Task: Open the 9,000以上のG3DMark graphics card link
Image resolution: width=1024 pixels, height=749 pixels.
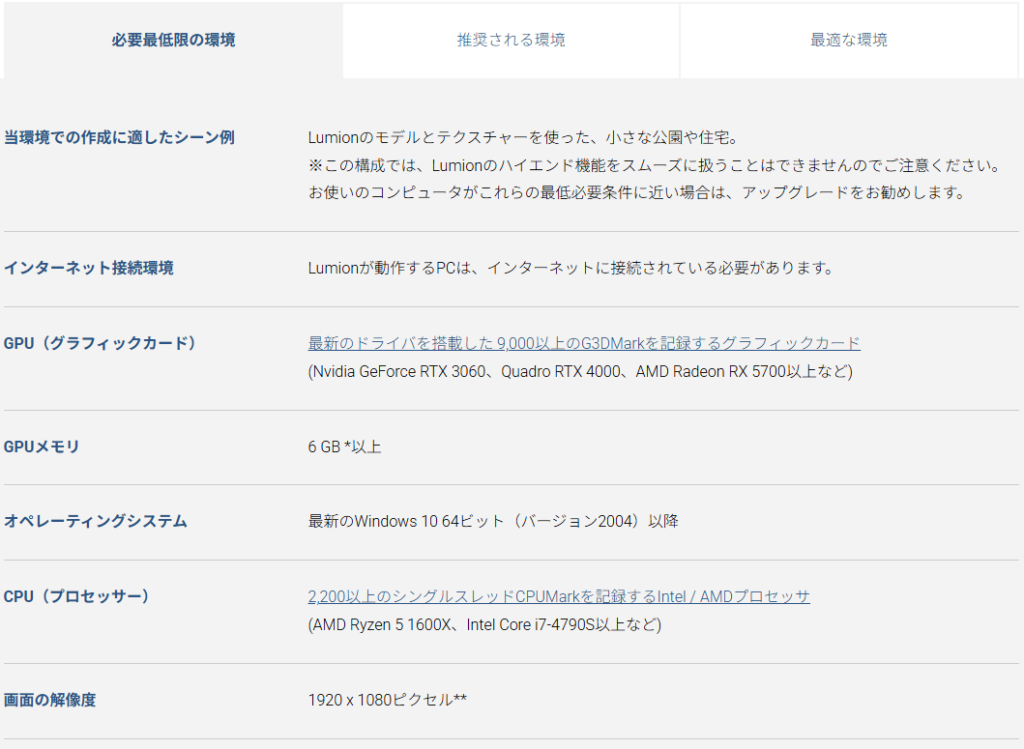Action: click(x=583, y=343)
